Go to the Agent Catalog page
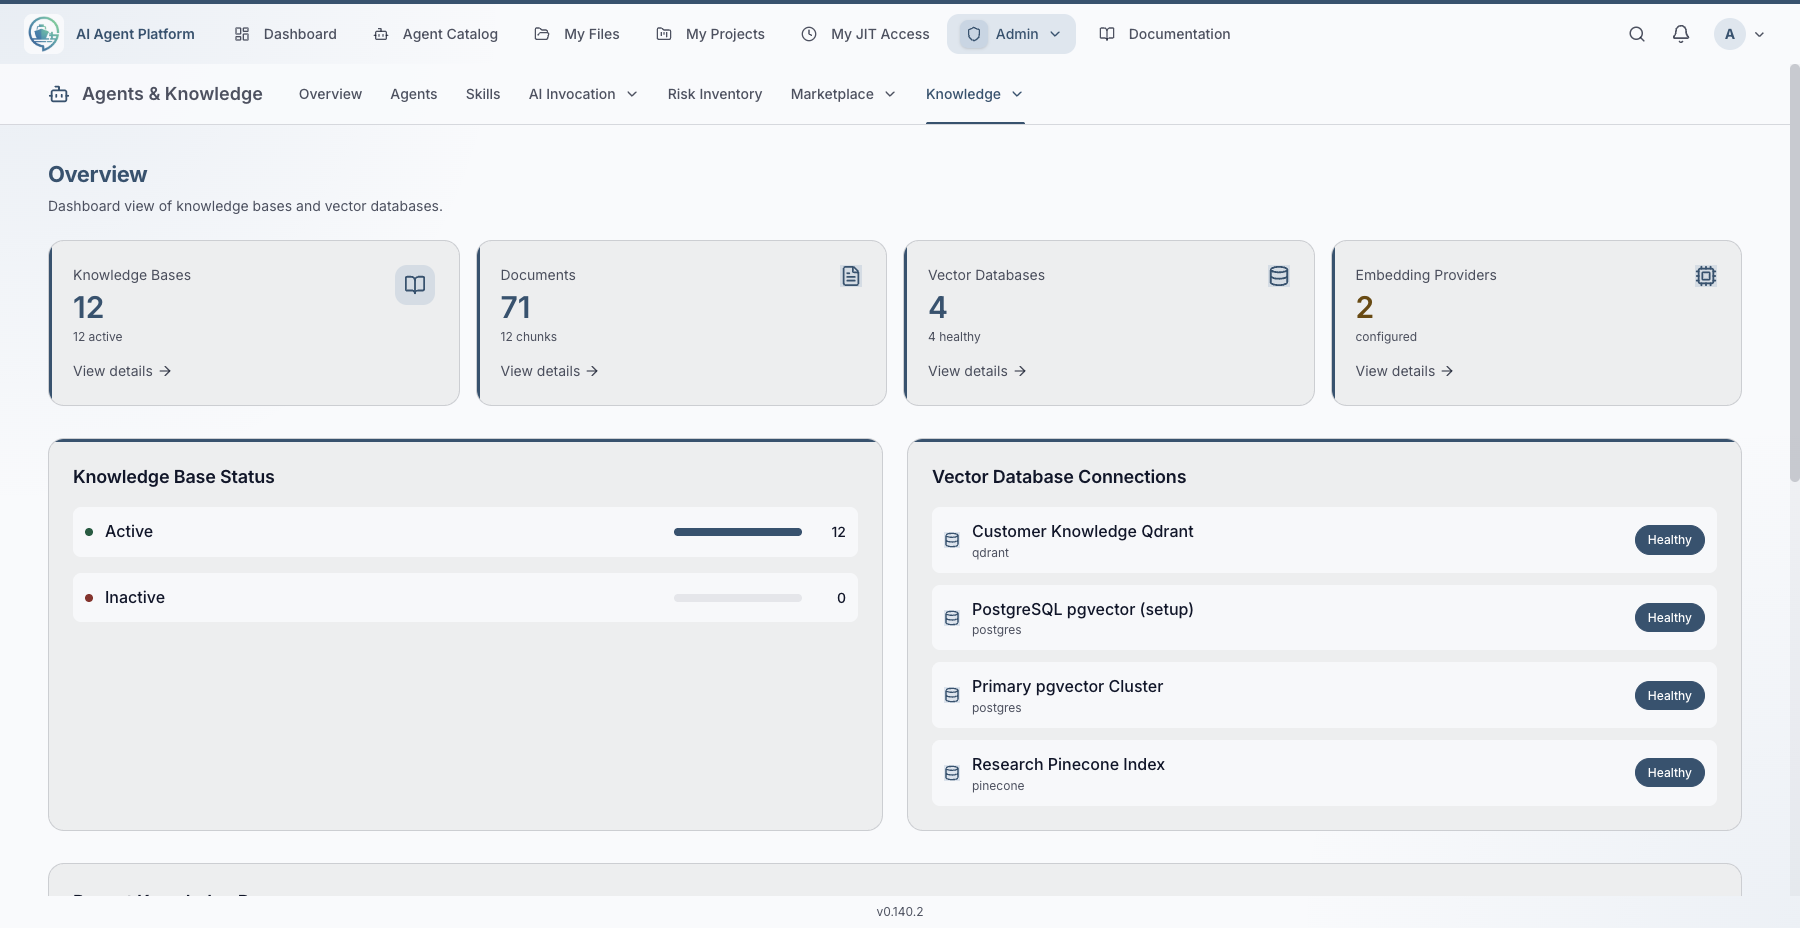 pos(436,34)
